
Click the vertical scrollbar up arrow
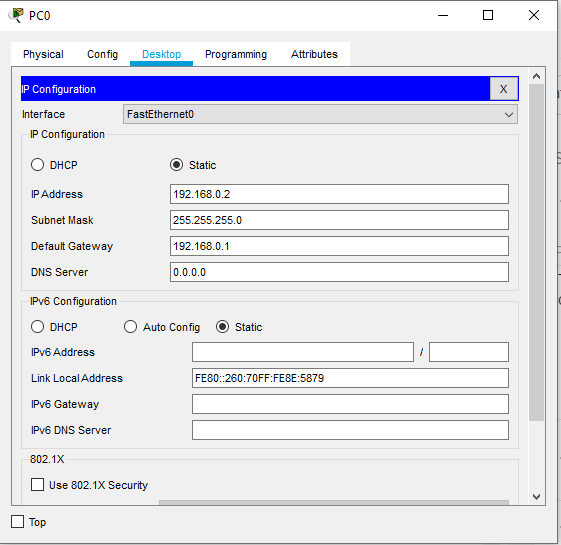pyautogui.click(x=536, y=76)
